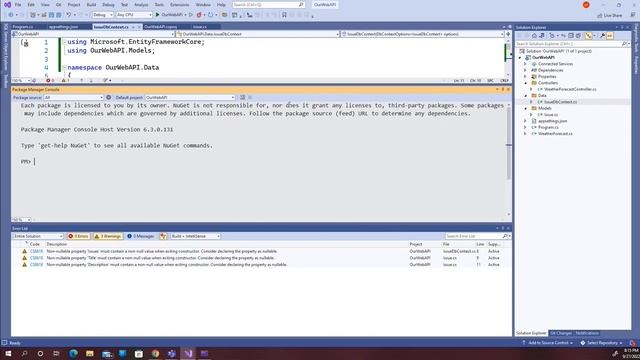
Task: Open the Windows Start menu
Action: point(8,353)
